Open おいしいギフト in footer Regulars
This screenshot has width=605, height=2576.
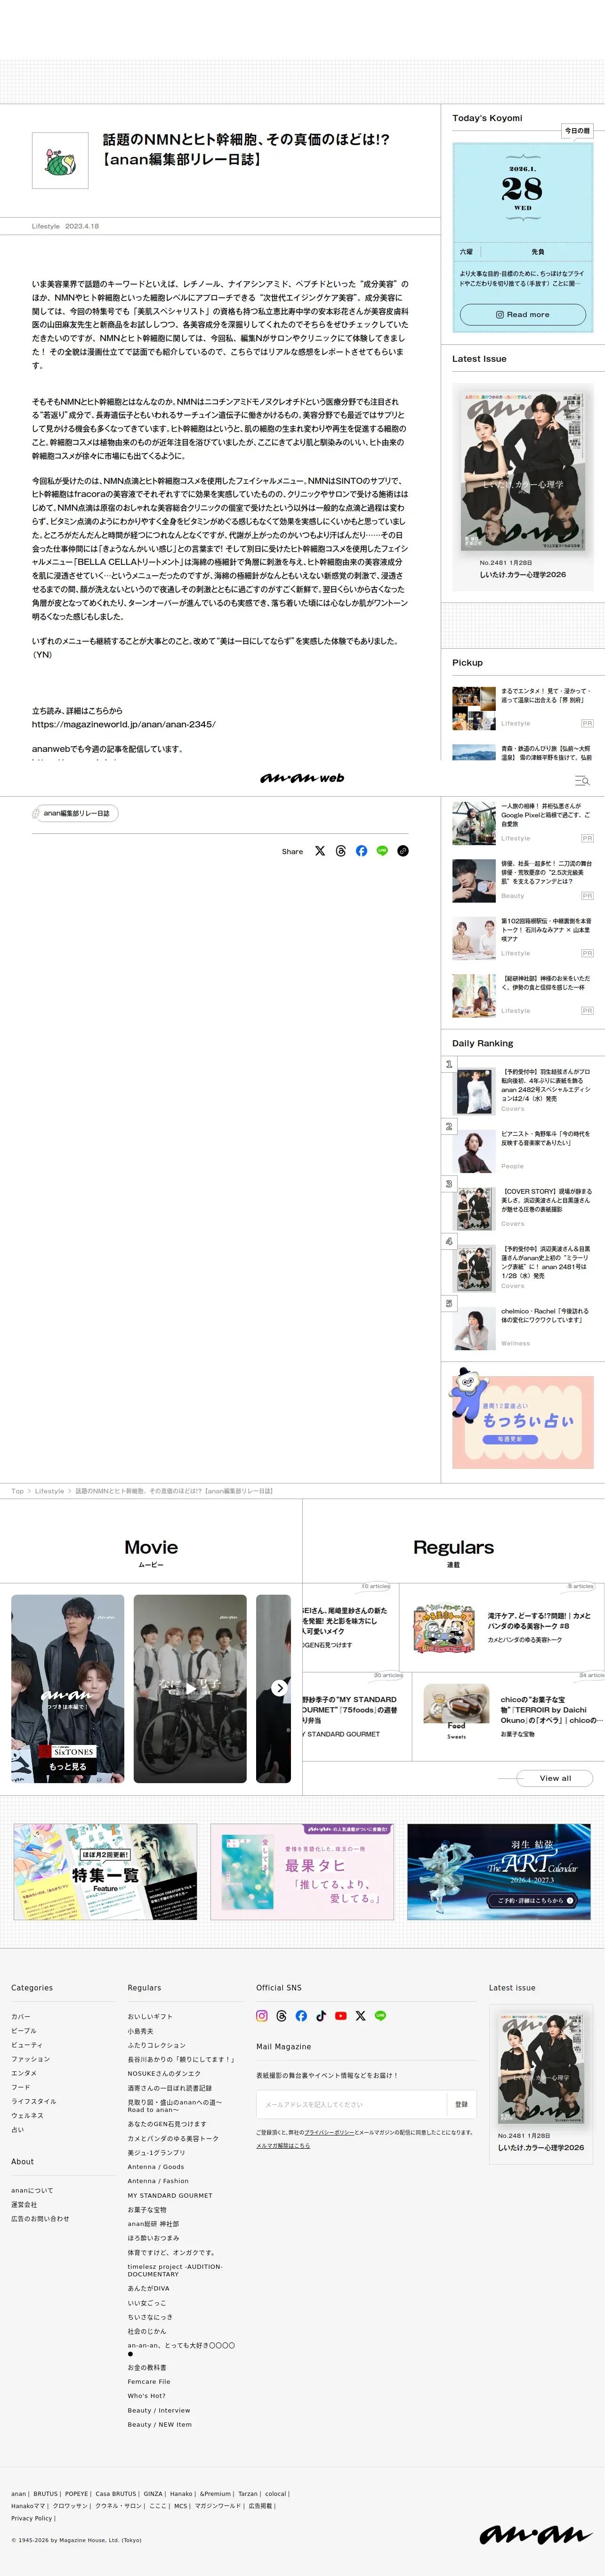[150, 2016]
